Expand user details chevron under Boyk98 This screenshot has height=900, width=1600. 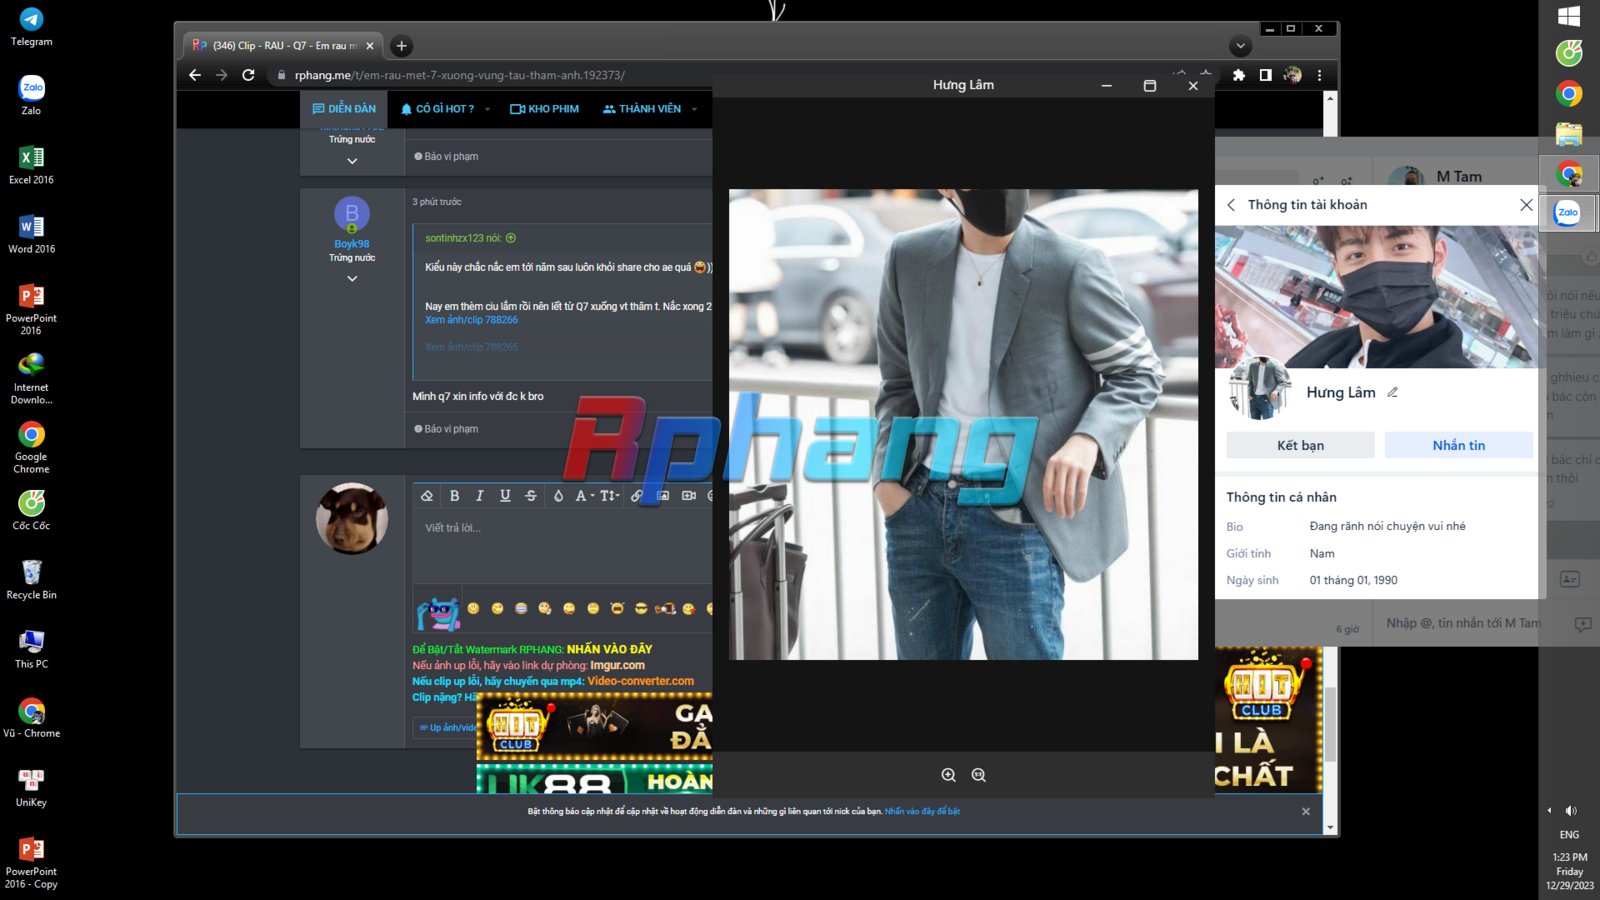352,279
